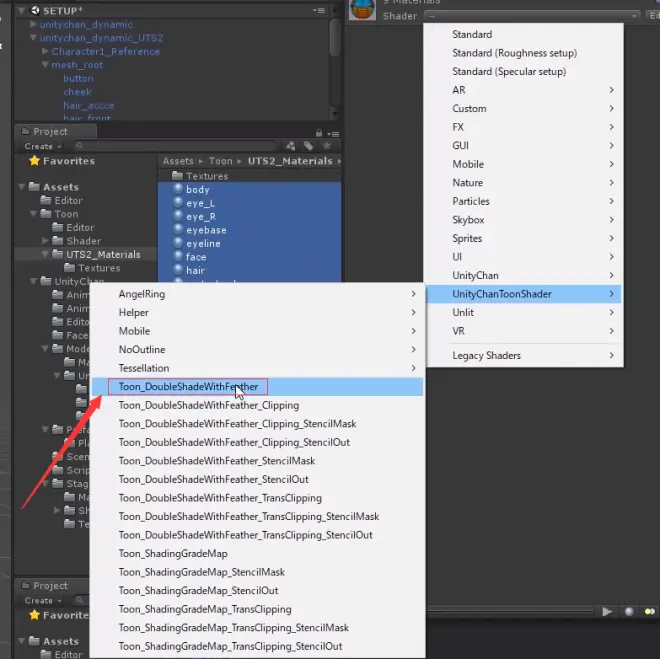
Task: Choose the Standard shader
Action: click(524, 35)
